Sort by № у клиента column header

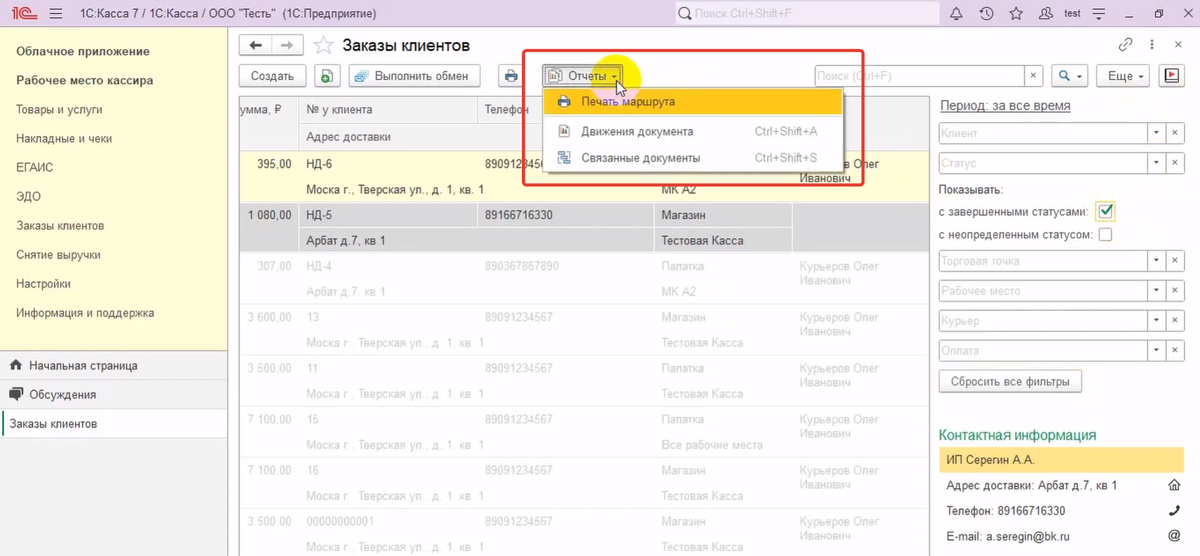click(x=389, y=110)
